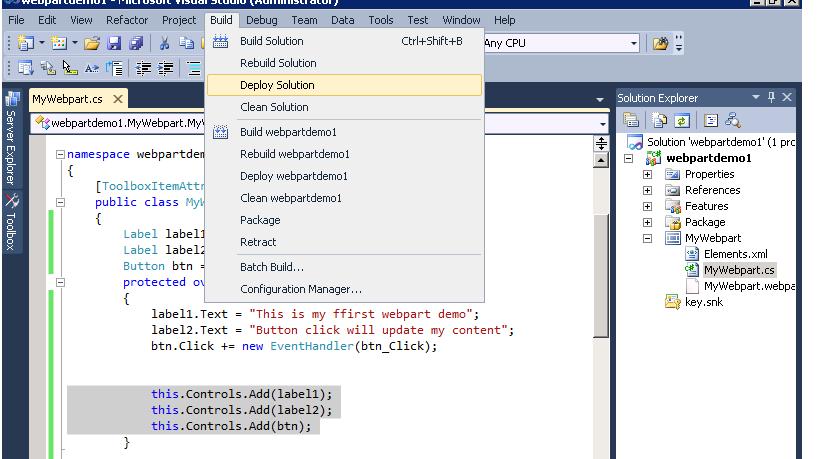The image size is (834, 459).
Task: Click the quick info cursor toolbar icon
Action: click(x=70, y=68)
